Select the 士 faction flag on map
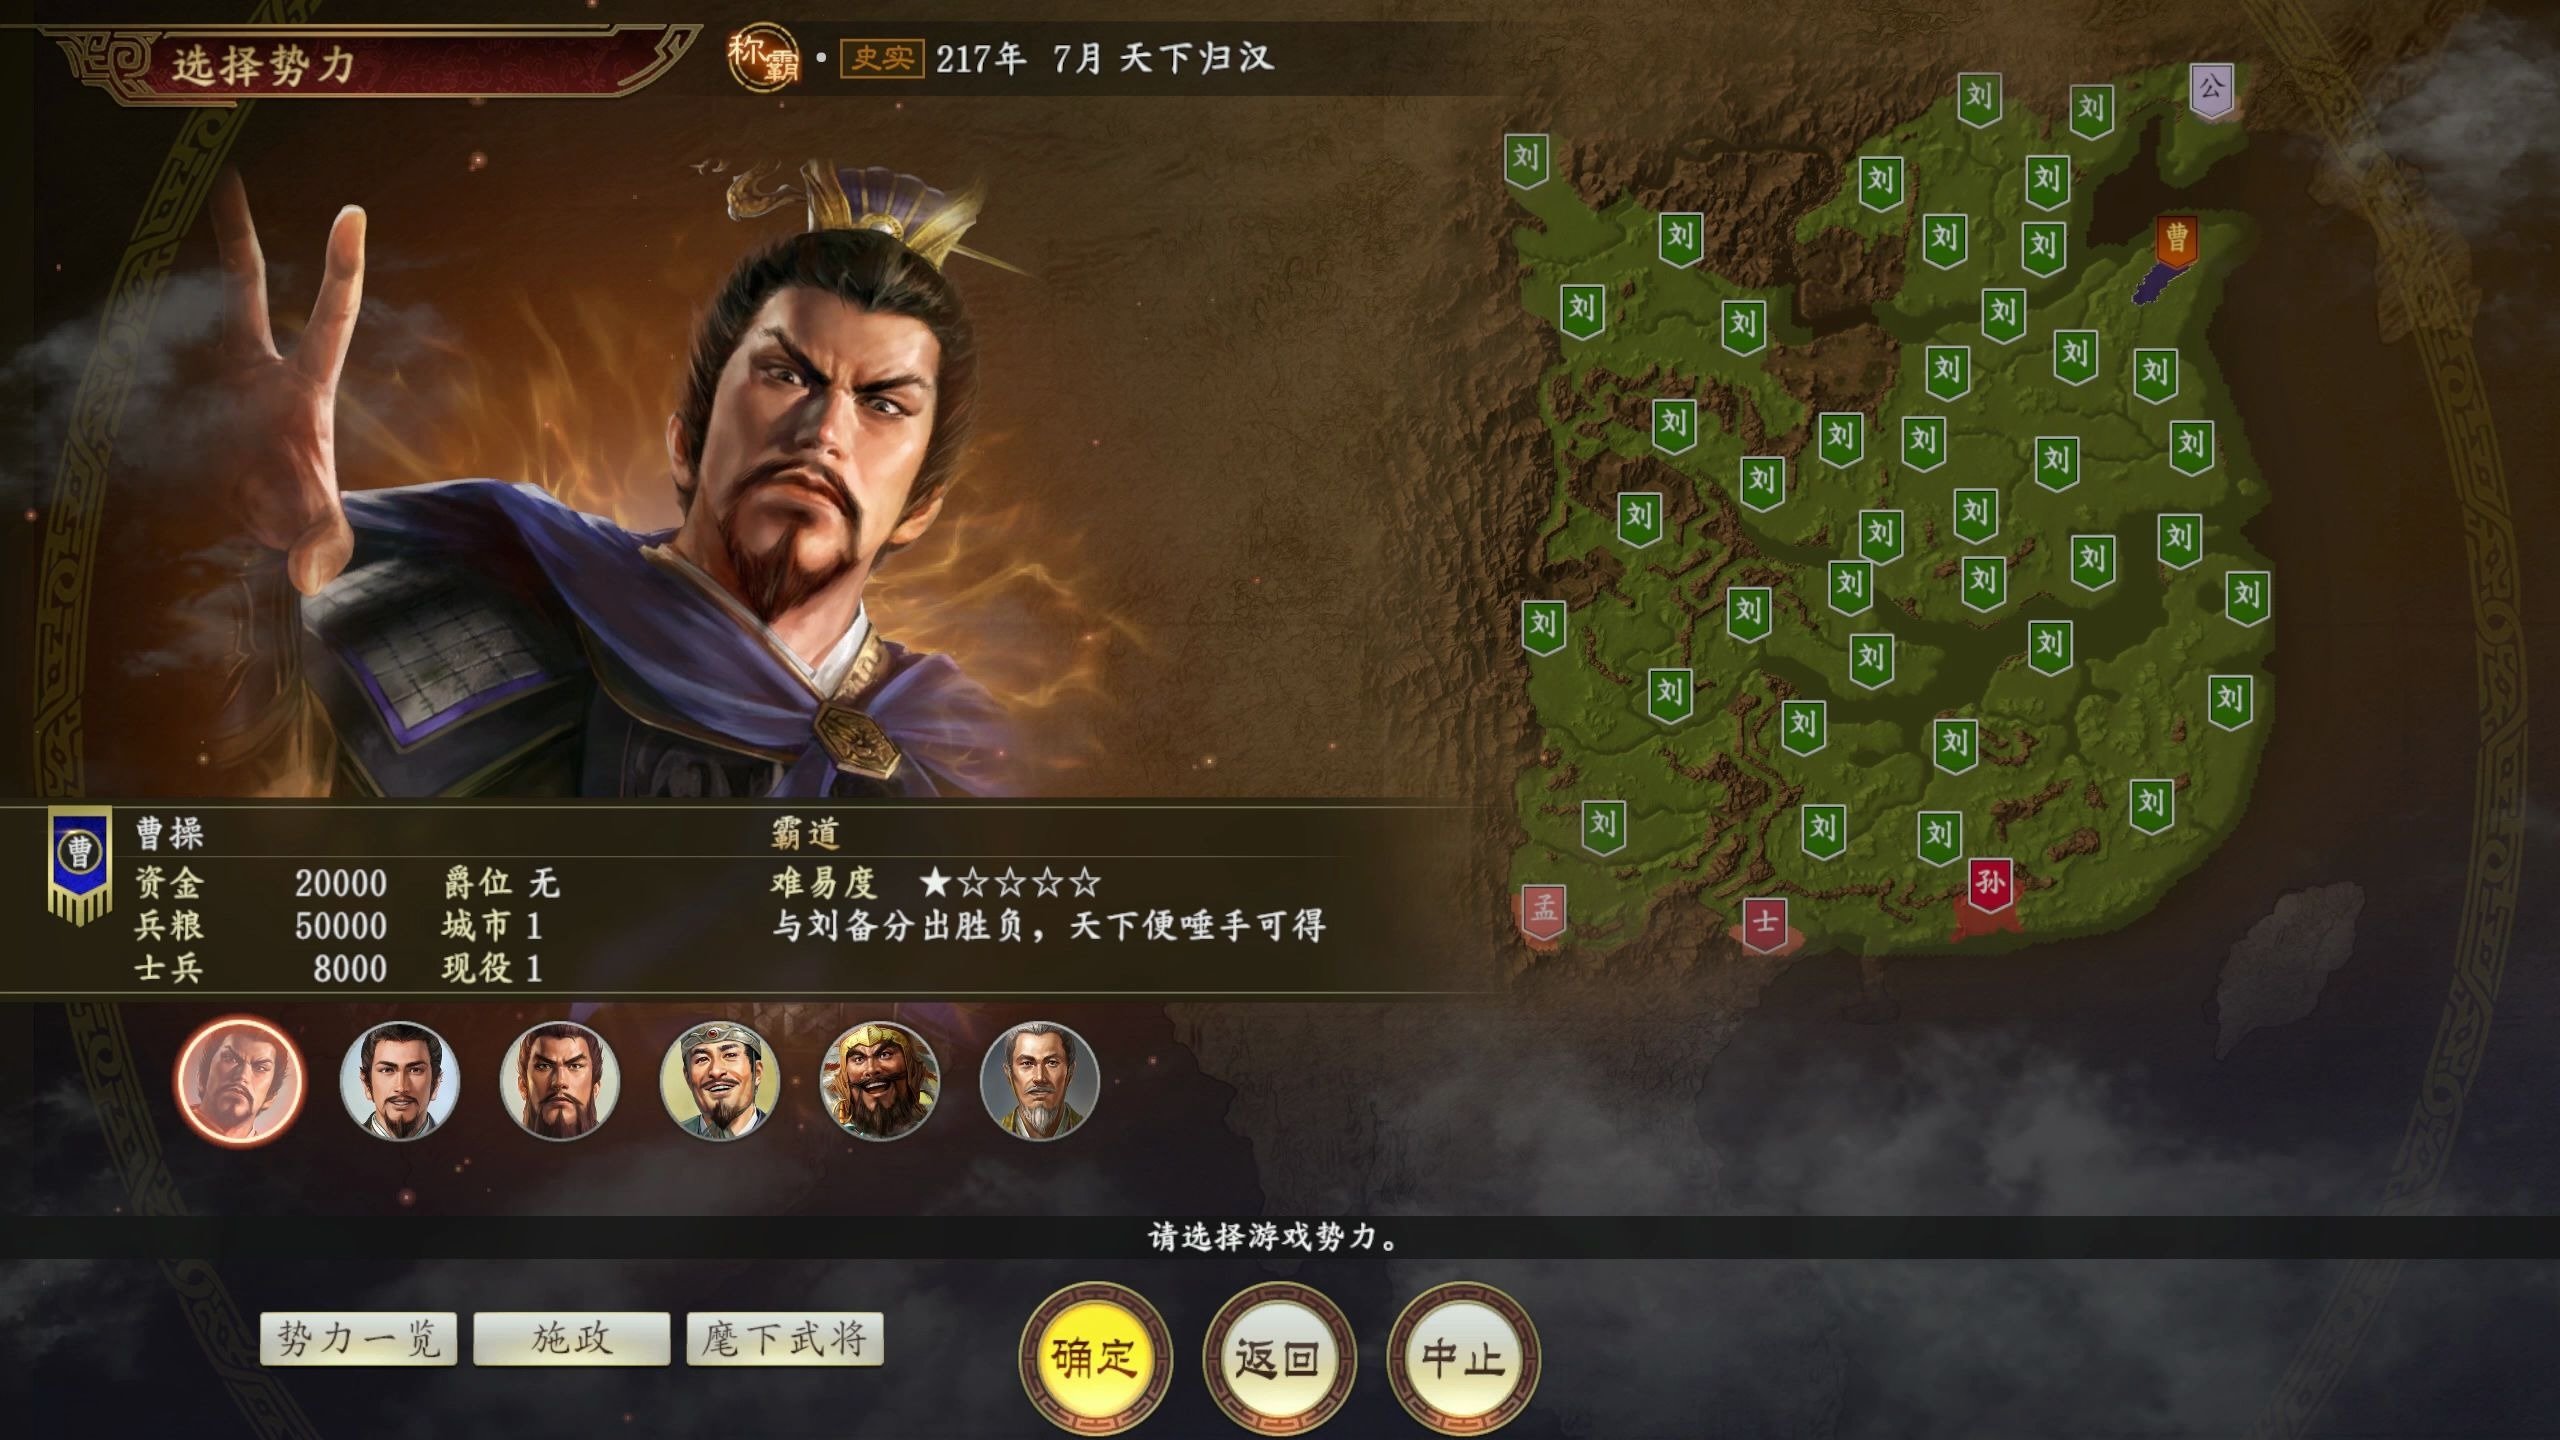 pos(1765,923)
